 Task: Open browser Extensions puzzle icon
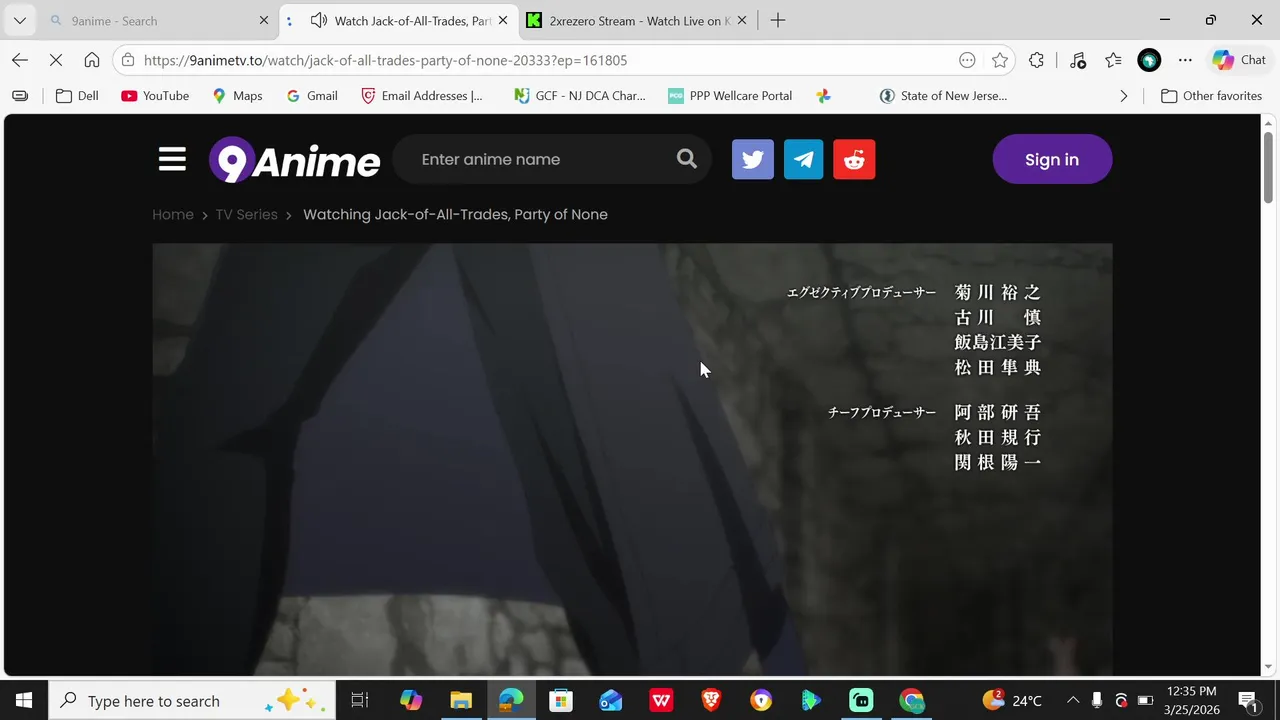(1036, 60)
